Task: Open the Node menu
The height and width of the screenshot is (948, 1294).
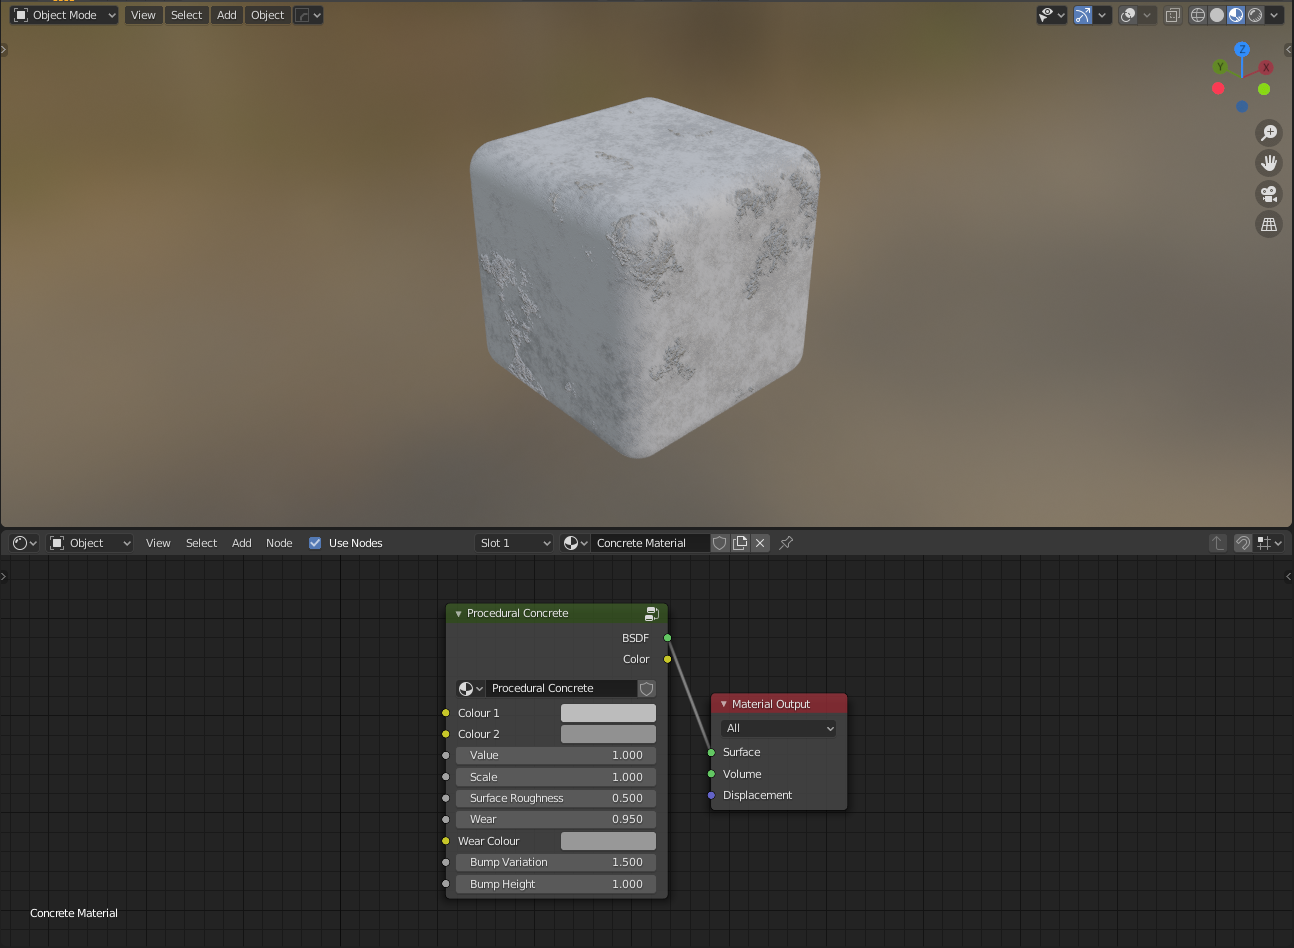Action: pyautogui.click(x=279, y=542)
